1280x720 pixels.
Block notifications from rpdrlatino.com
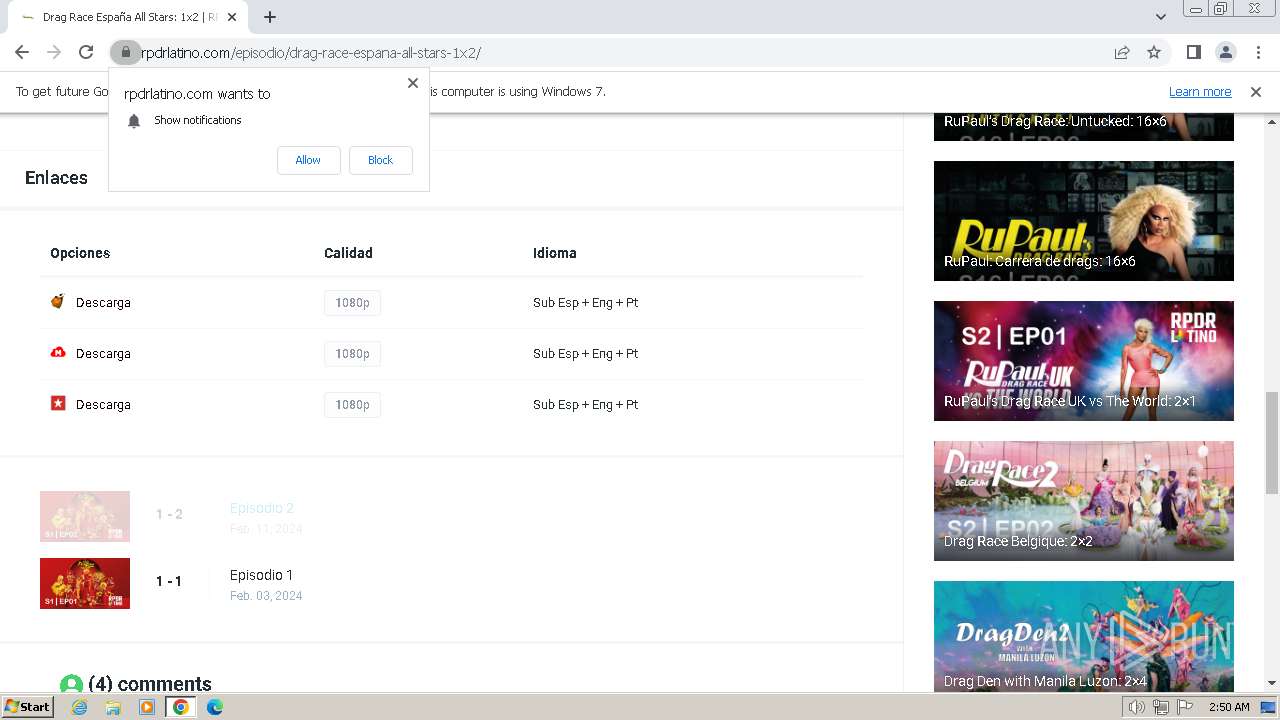coord(380,160)
